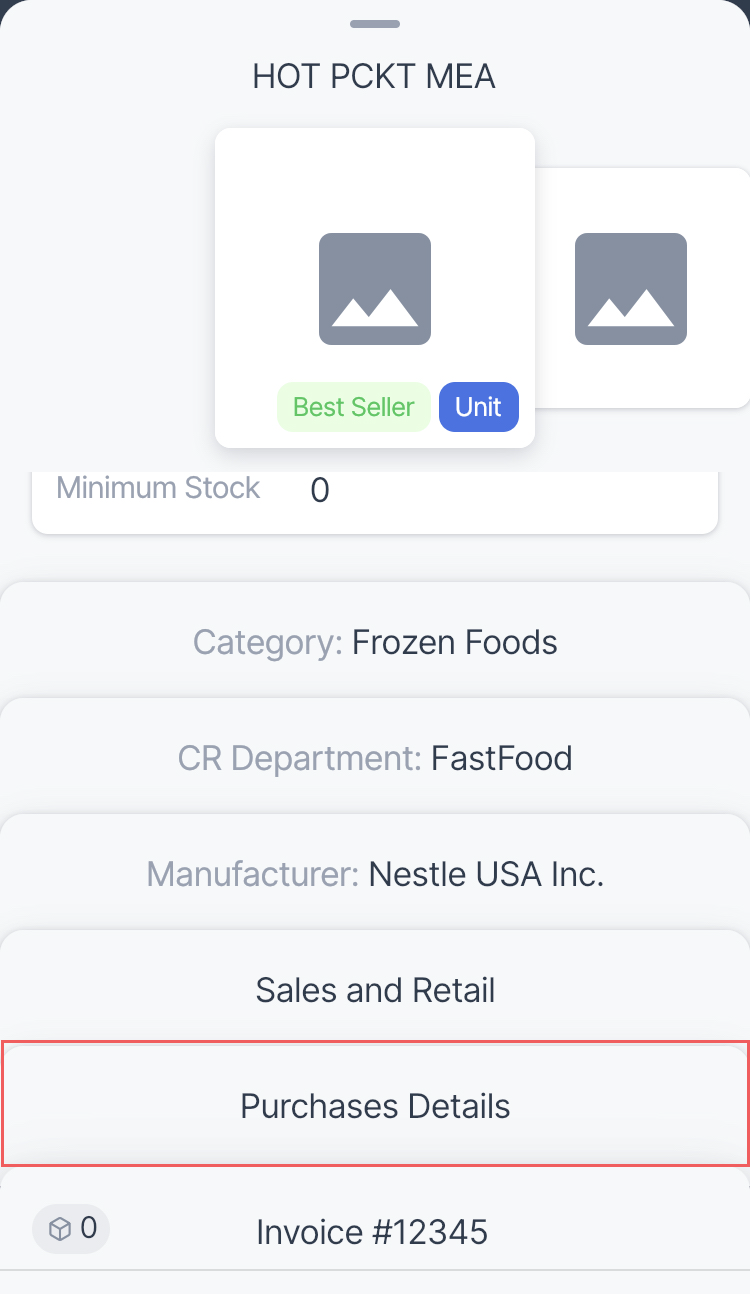Image resolution: width=750 pixels, height=1294 pixels.
Task: Select the Best Seller badge
Action: (x=353, y=407)
